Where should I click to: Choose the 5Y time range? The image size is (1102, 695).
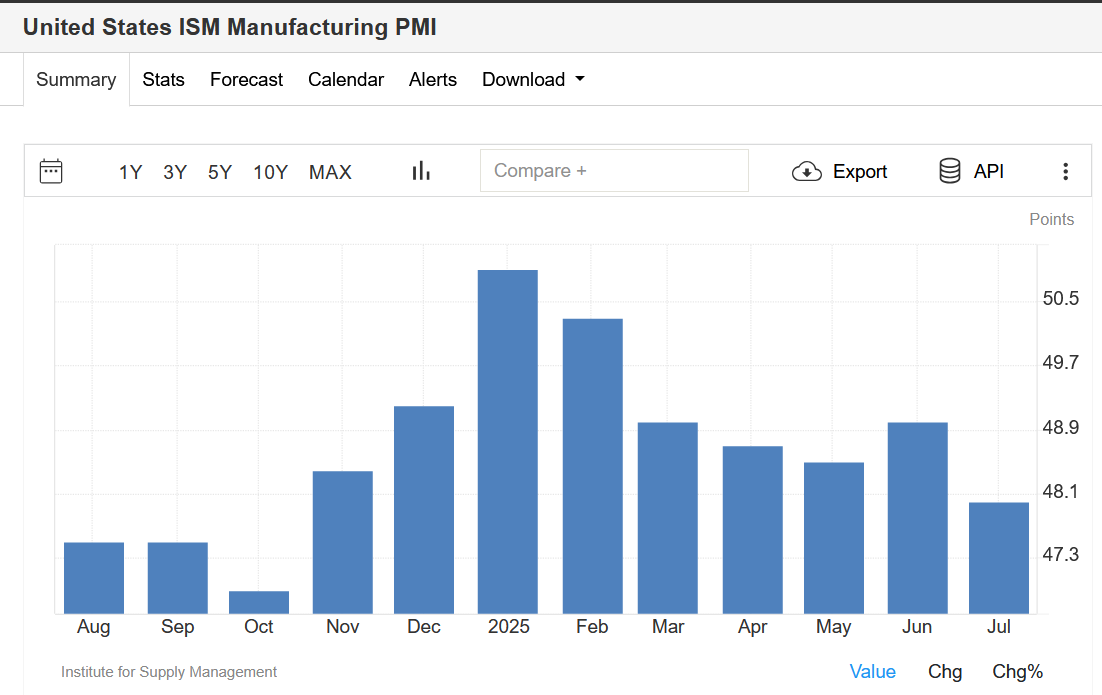219,172
